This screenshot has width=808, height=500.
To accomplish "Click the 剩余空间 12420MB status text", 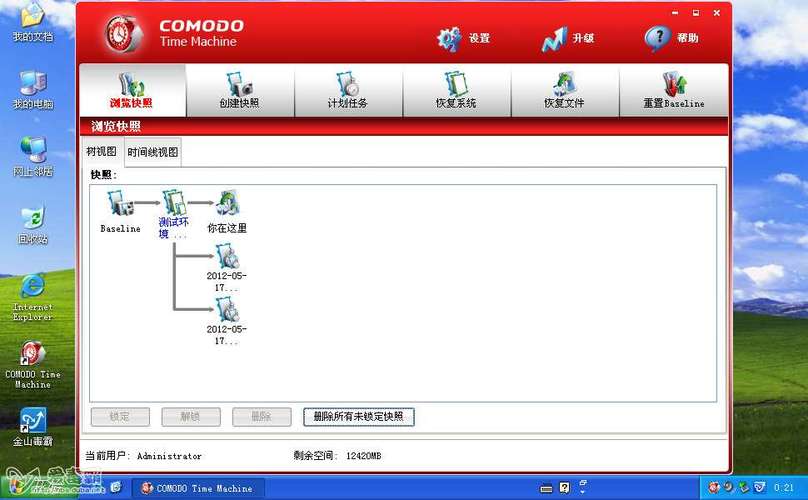I will (338, 456).
